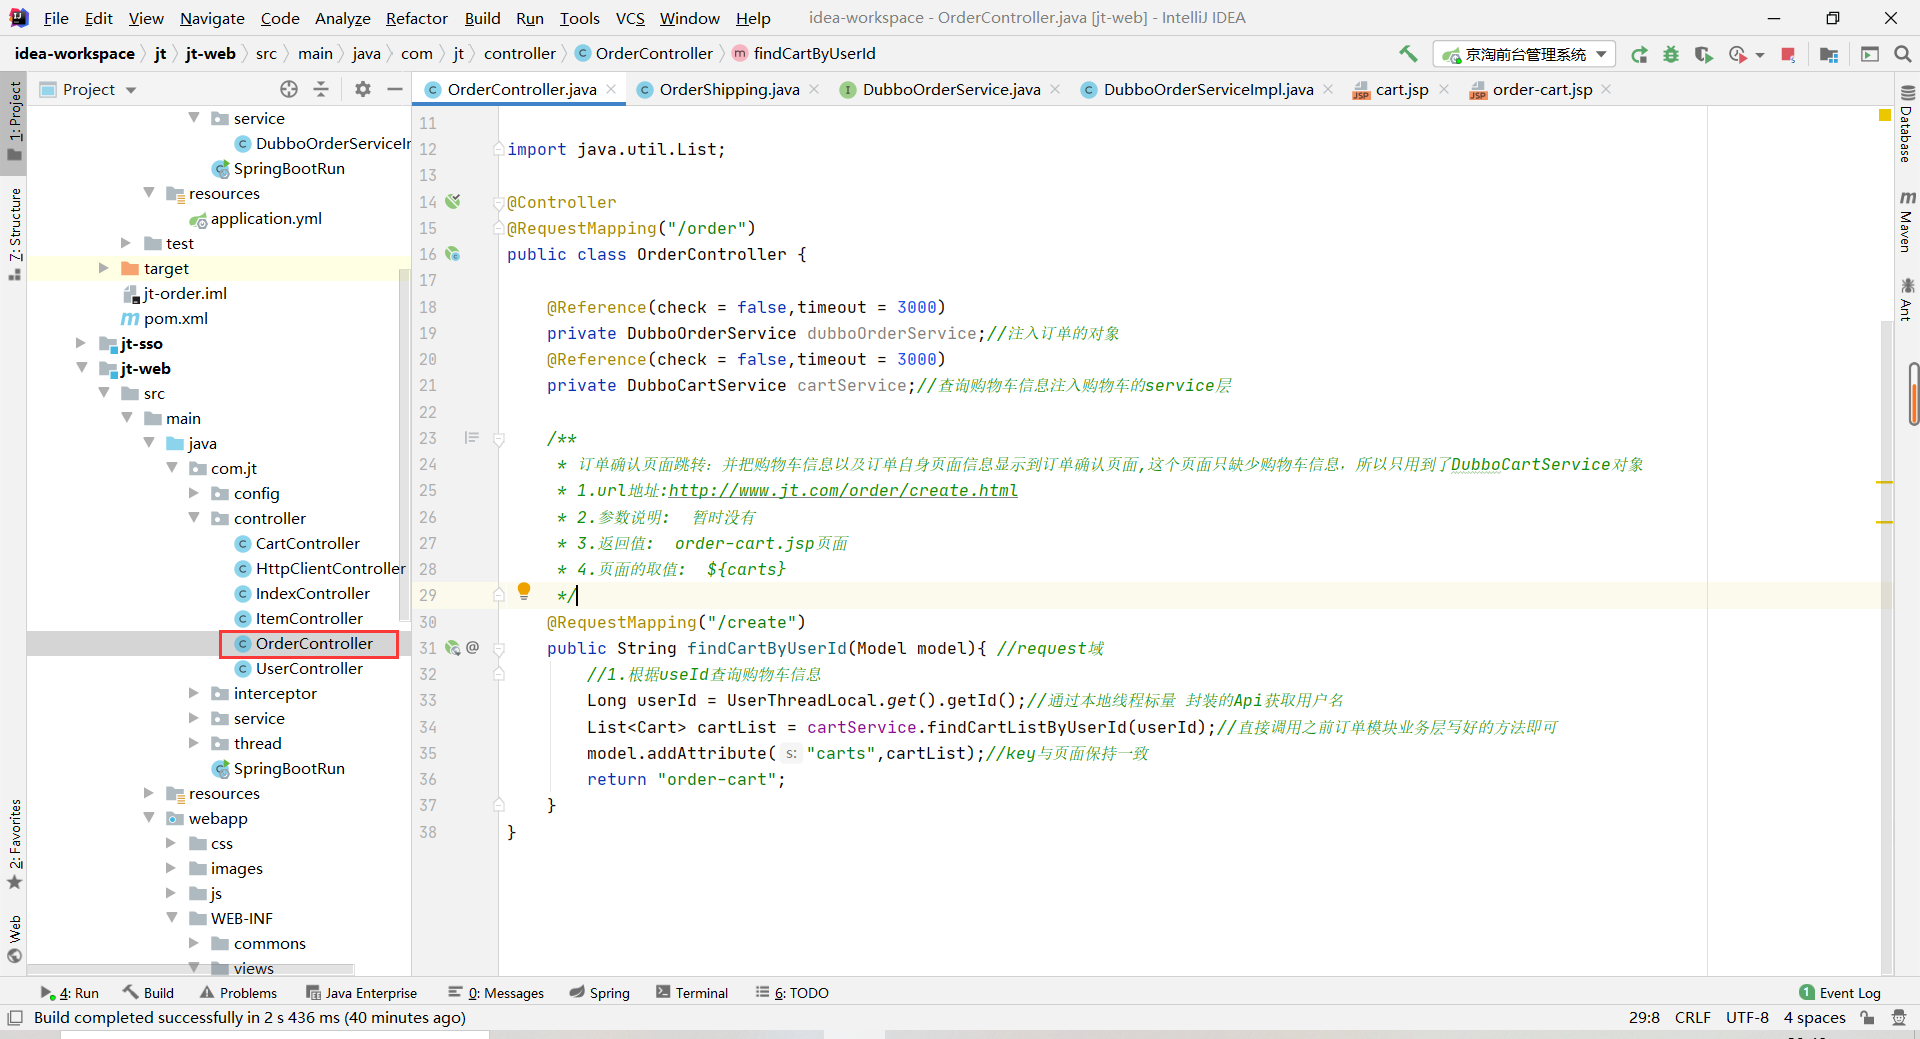Image resolution: width=1920 pixels, height=1039 pixels.
Task: Click CRLF line separator in status bar
Action: click(1692, 1018)
